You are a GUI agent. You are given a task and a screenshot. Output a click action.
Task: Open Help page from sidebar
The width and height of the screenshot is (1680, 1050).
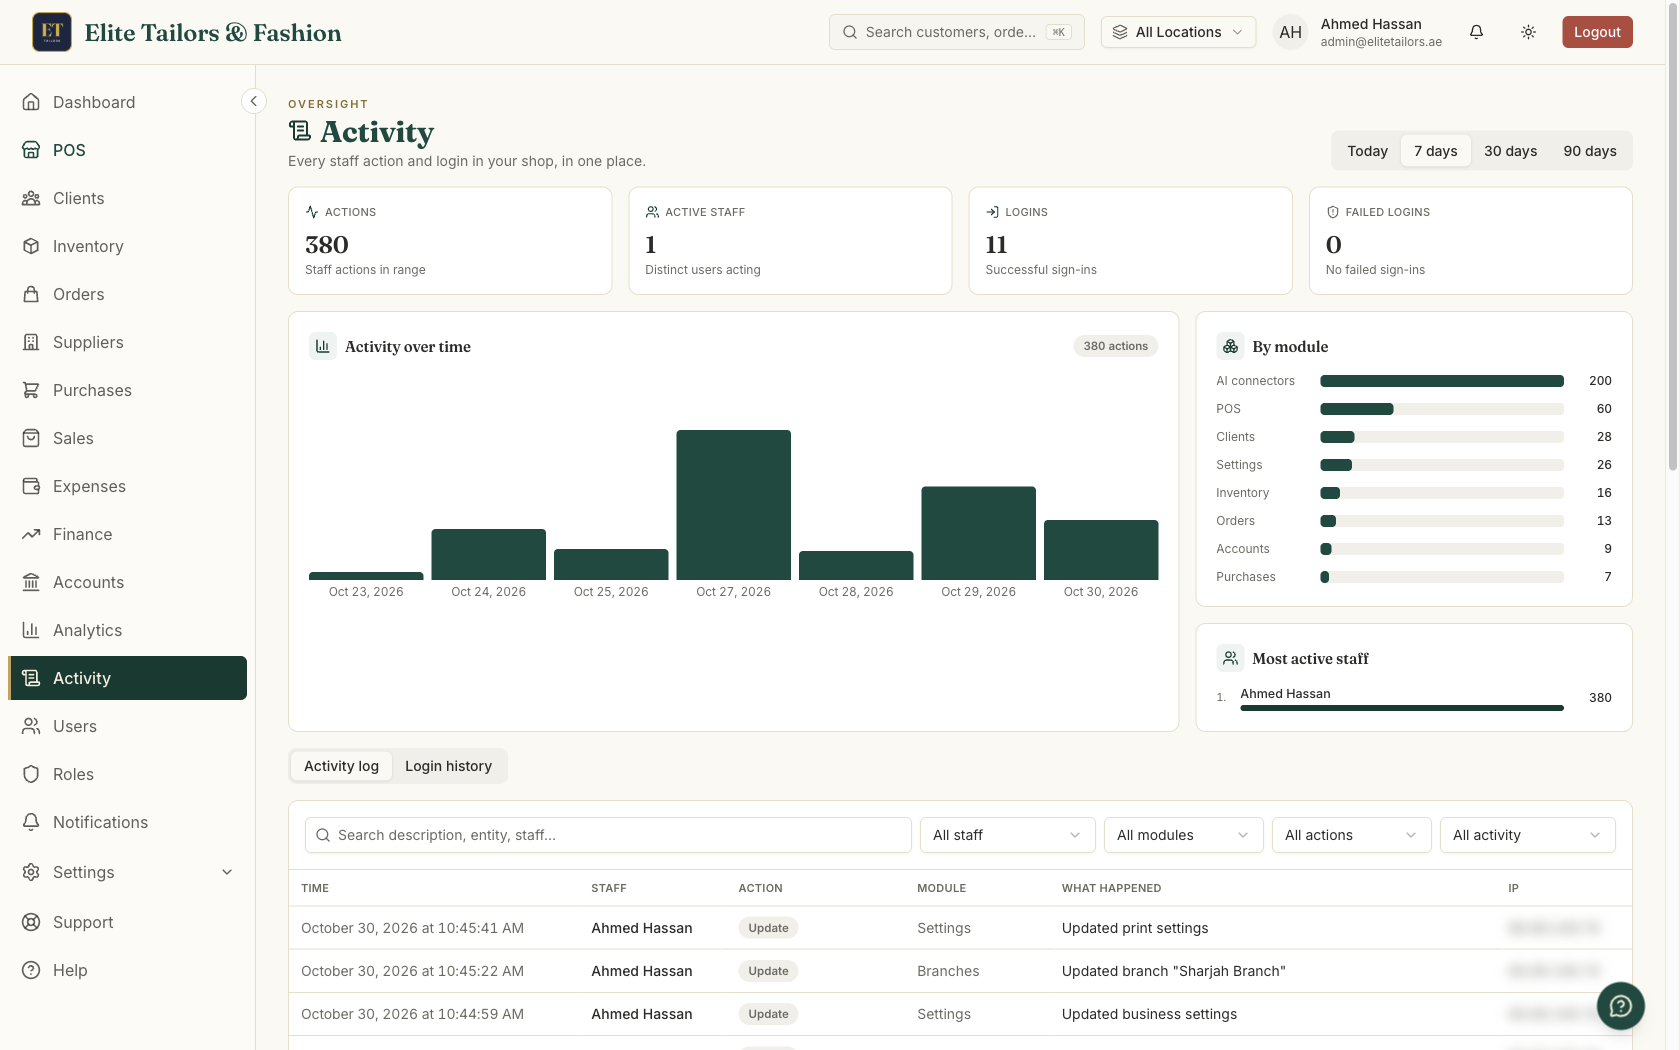128,970
